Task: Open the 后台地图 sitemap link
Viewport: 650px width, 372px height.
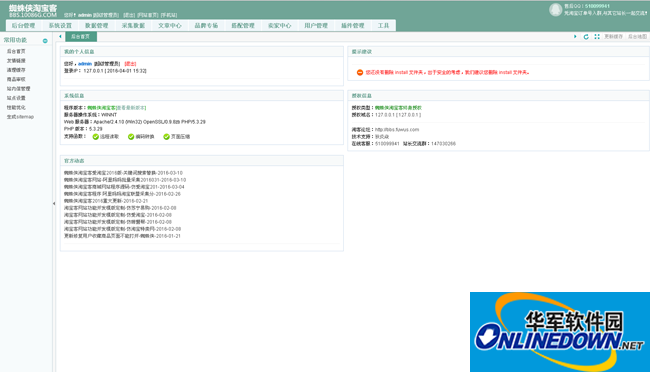Action: pos(637,36)
